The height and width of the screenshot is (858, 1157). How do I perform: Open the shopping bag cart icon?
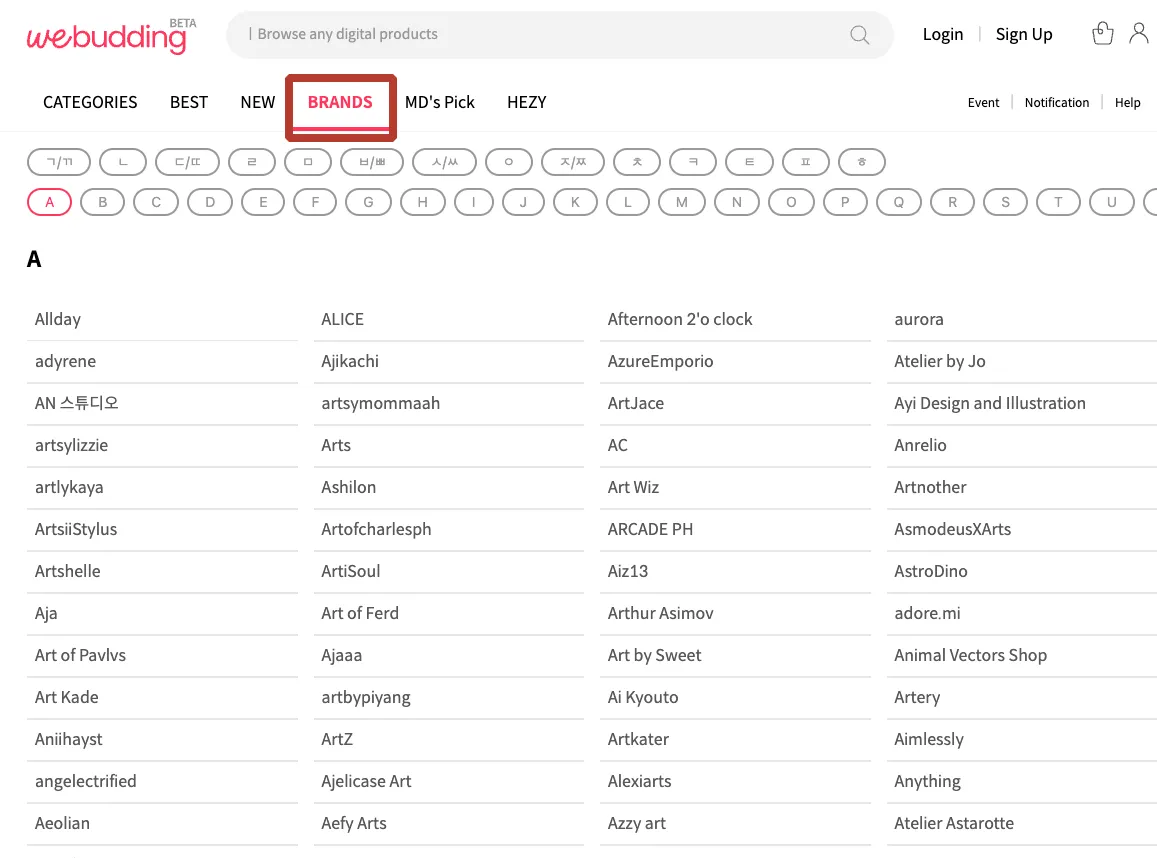click(1102, 33)
